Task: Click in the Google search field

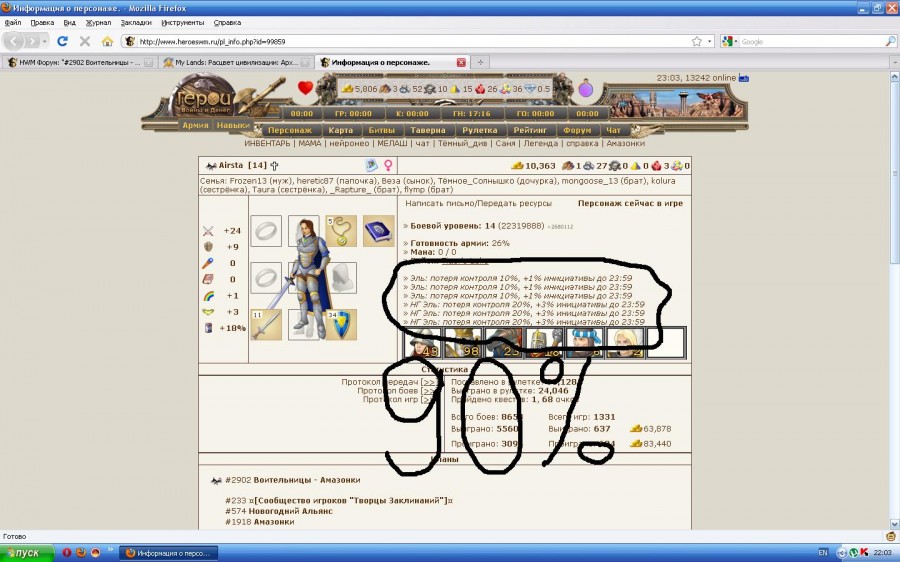Action: [812, 41]
